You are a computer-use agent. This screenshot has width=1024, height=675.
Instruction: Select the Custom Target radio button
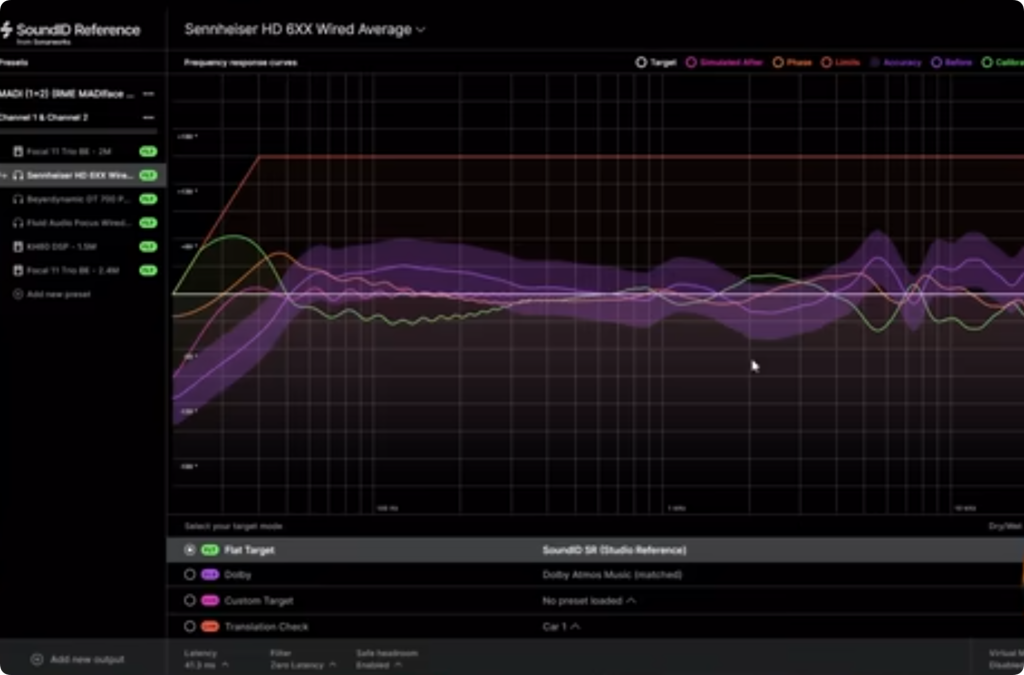pyautogui.click(x=190, y=601)
